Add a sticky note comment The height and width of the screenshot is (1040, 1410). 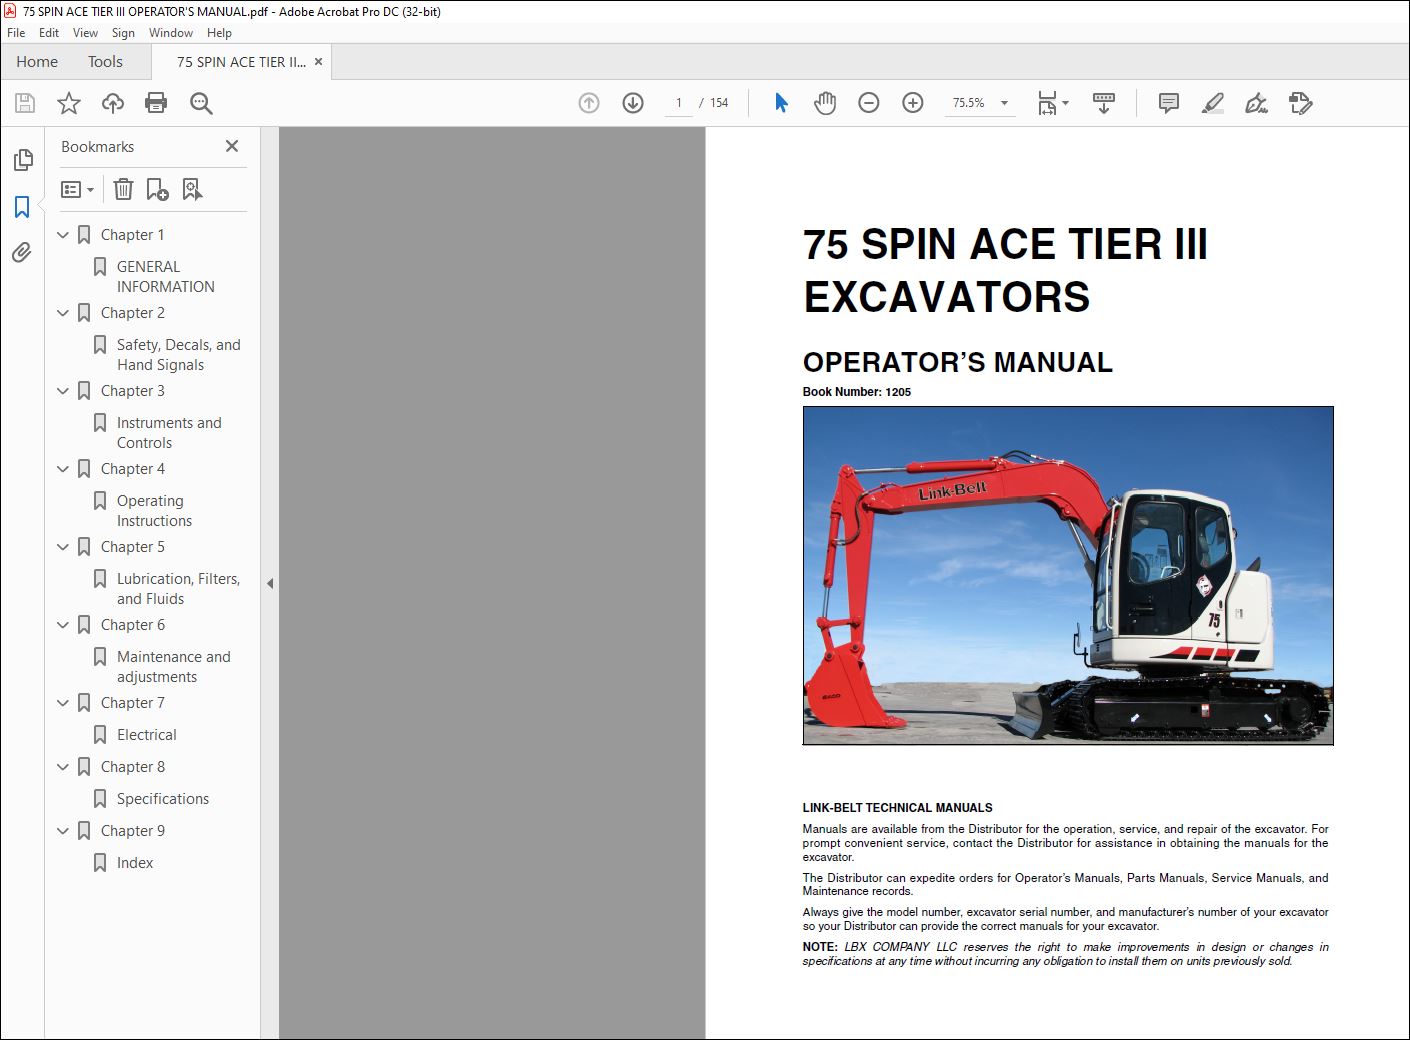[x=1168, y=103]
